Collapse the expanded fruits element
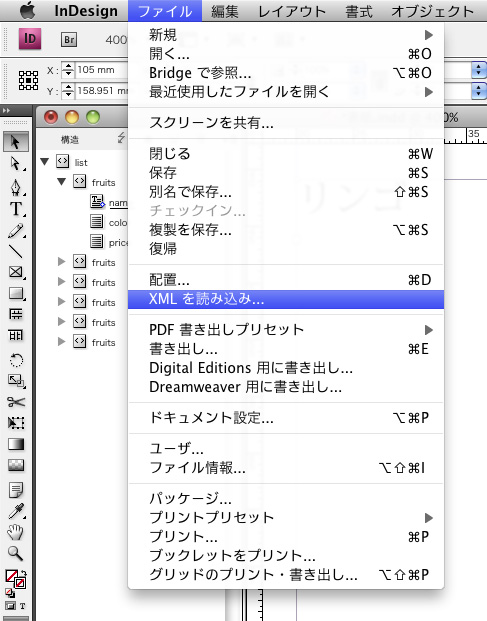 tap(61, 182)
